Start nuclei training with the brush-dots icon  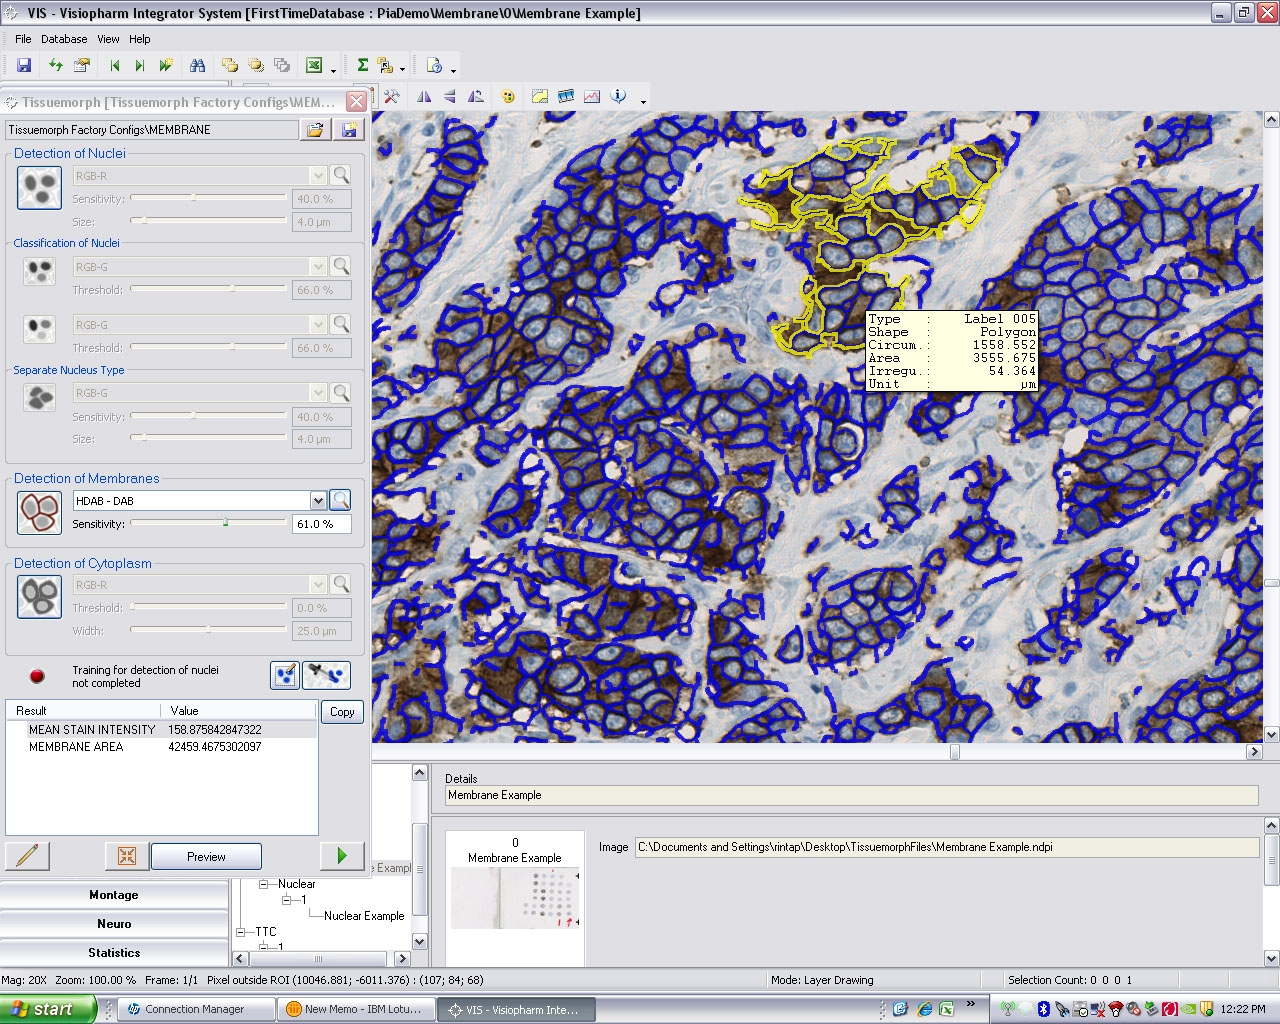coord(285,676)
